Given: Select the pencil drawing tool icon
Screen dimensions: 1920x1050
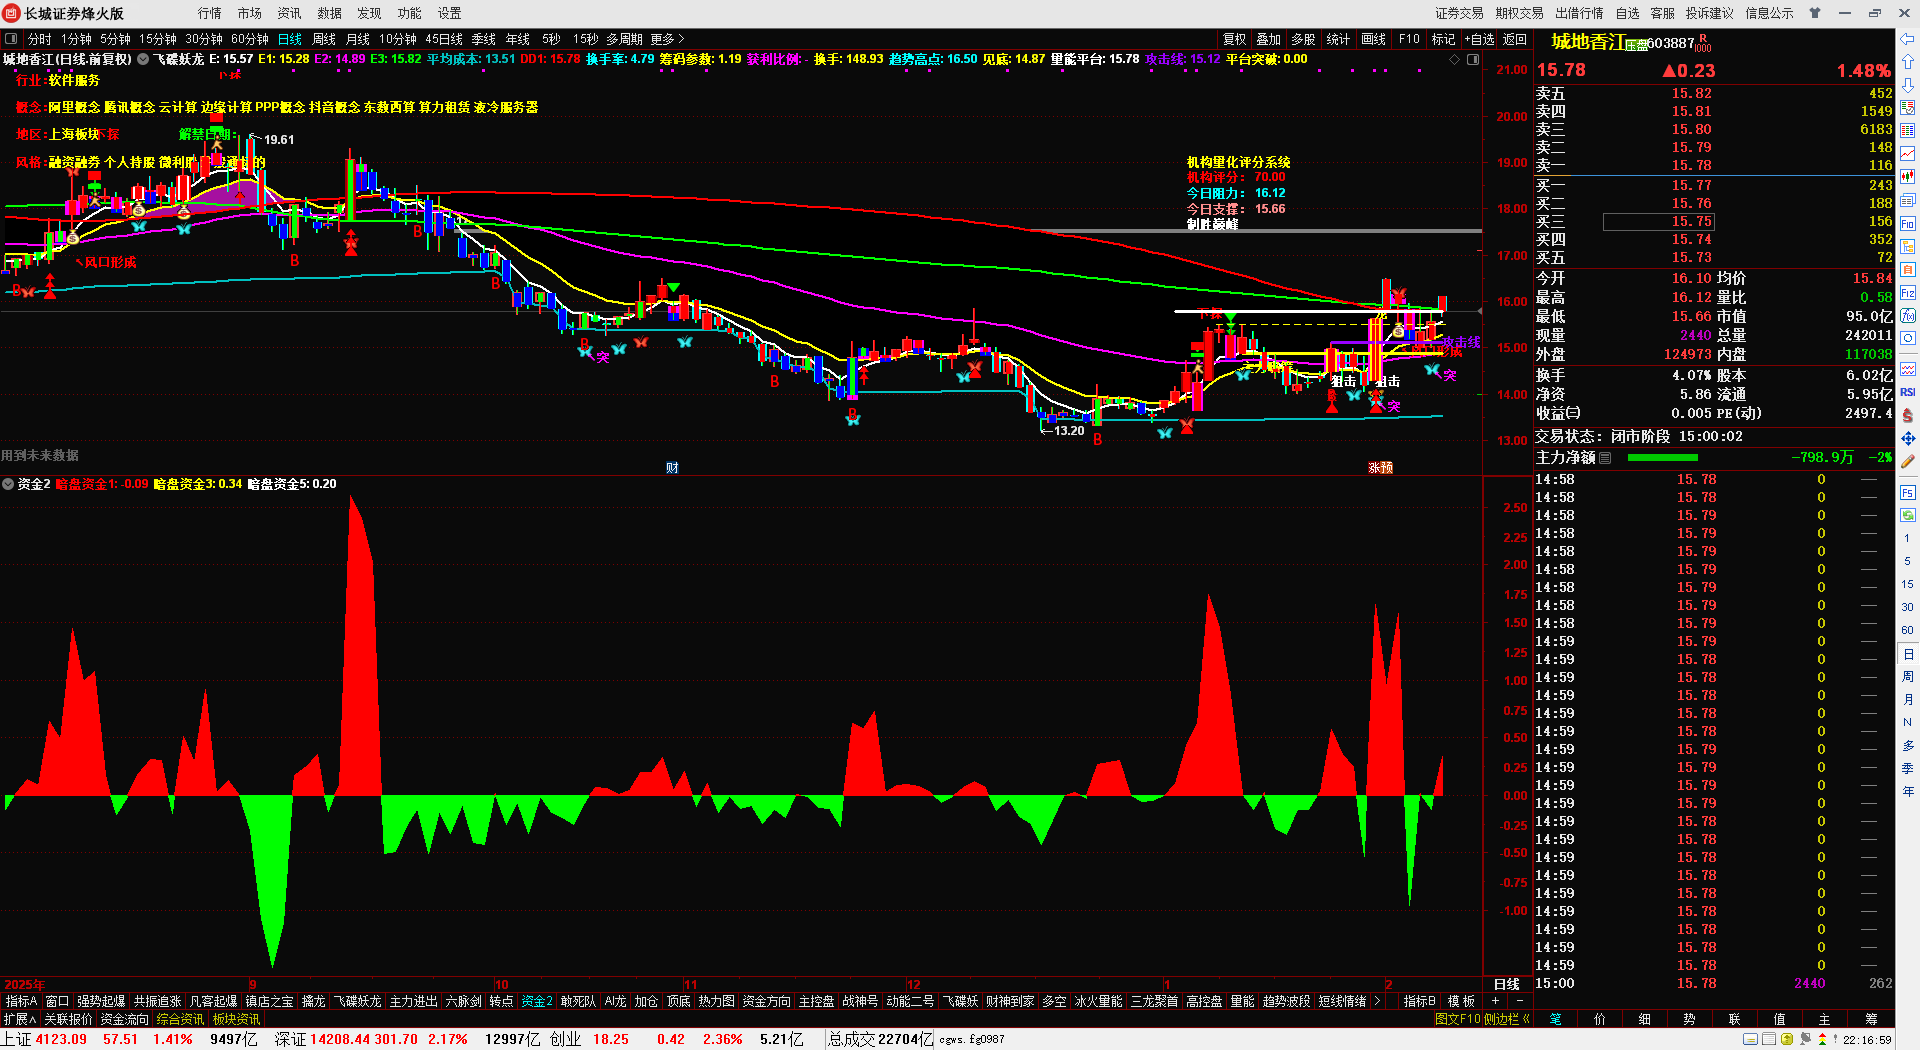Looking at the screenshot, I should point(1908,461).
